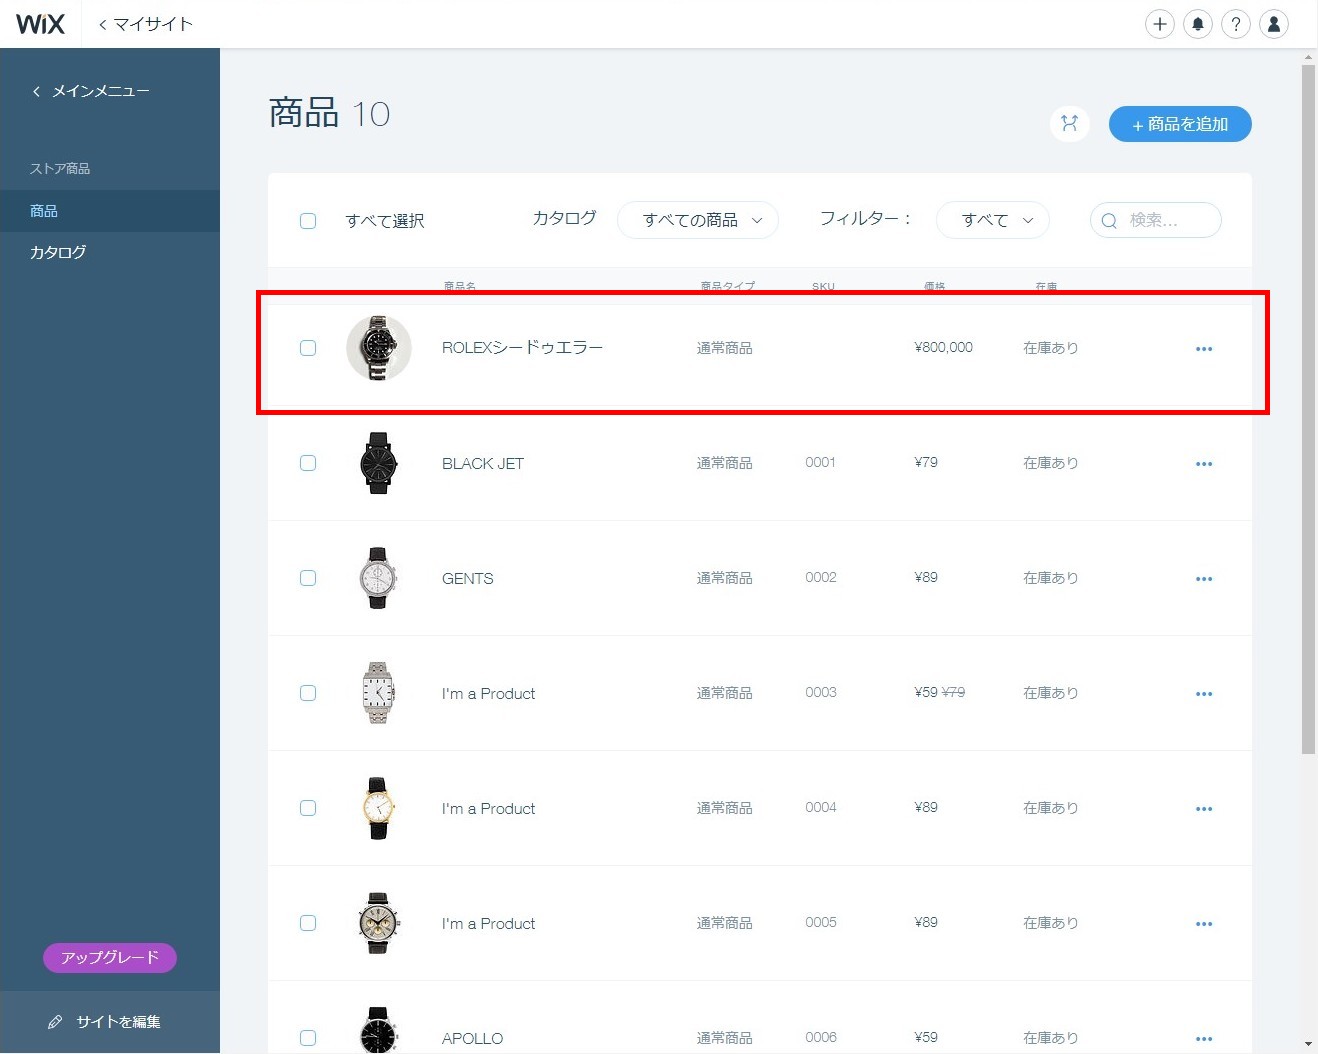
Task: Open more options for ROLEXシードゥエラー
Action: pyautogui.click(x=1204, y=349)
